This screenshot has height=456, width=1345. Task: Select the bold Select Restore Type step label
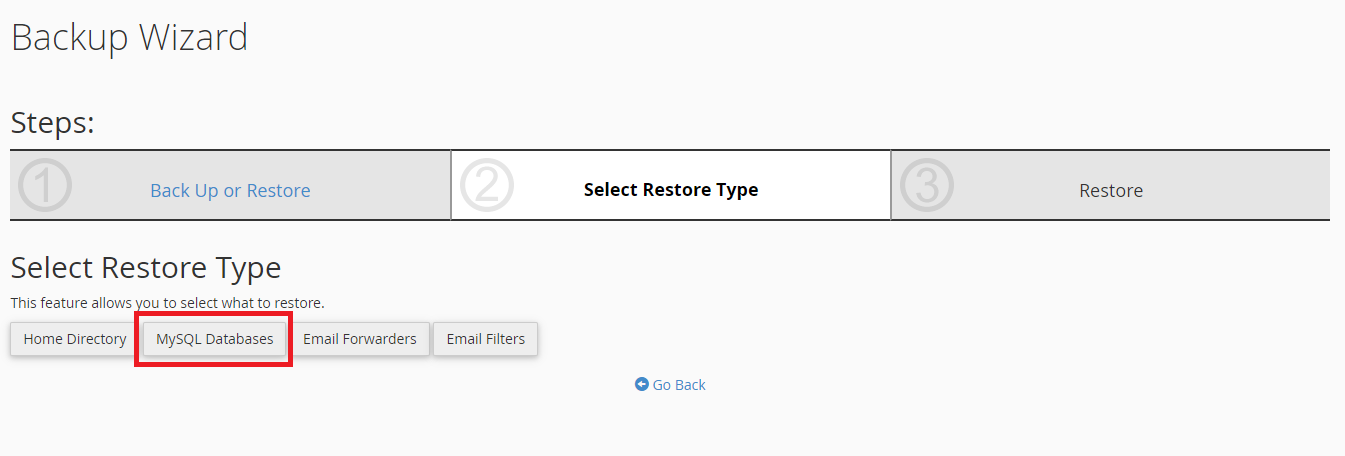coord(671,189)
